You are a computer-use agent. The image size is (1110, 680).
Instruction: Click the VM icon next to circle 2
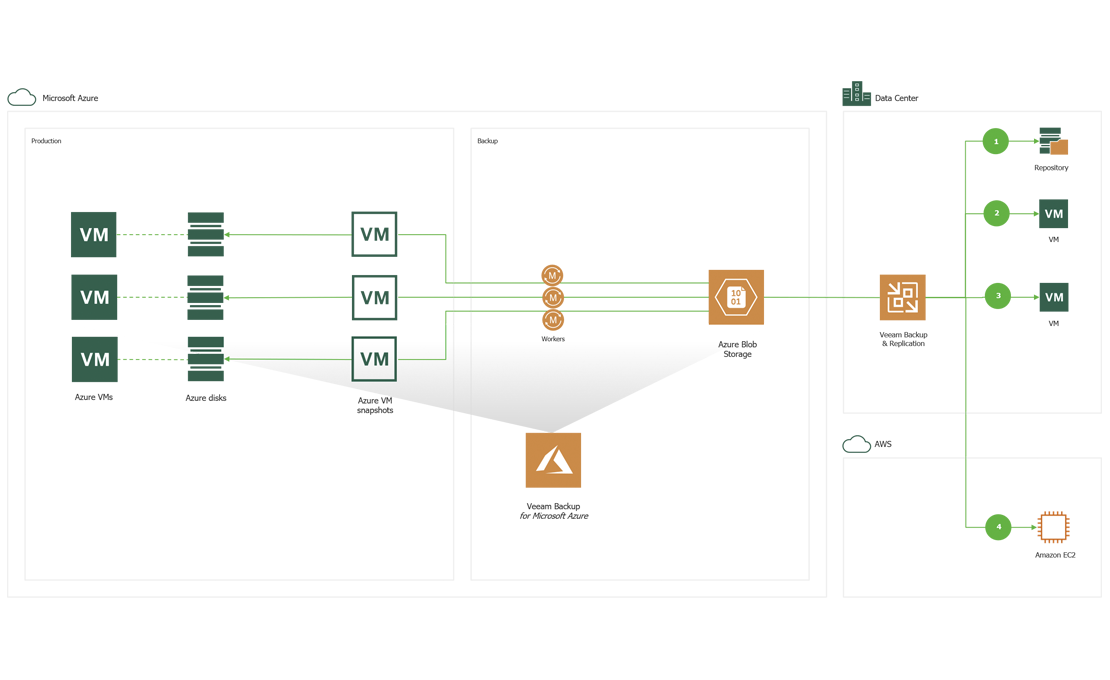[1053, 214]
